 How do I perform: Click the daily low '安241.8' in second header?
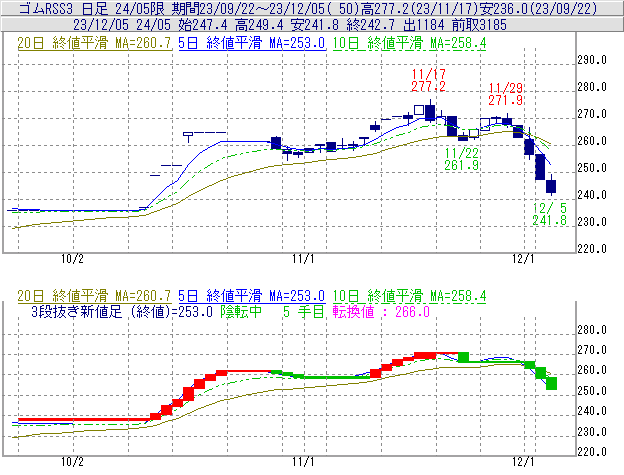click(x=315, y=25)
